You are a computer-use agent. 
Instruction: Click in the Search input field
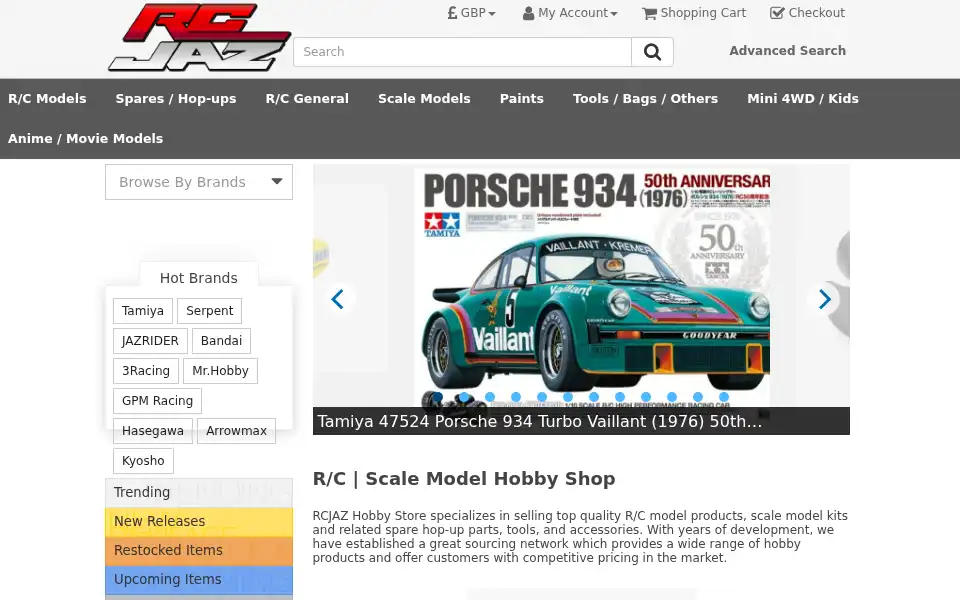pyautogui.click(x=462, y=52)
